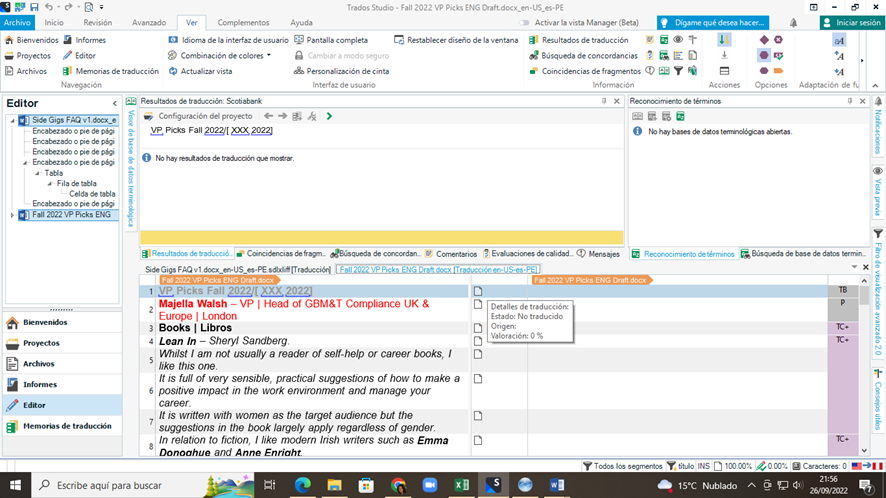This screenshot has width=886, height=498.
Task: Open Proyectos from ribbon navigation group
Action: 28,55
